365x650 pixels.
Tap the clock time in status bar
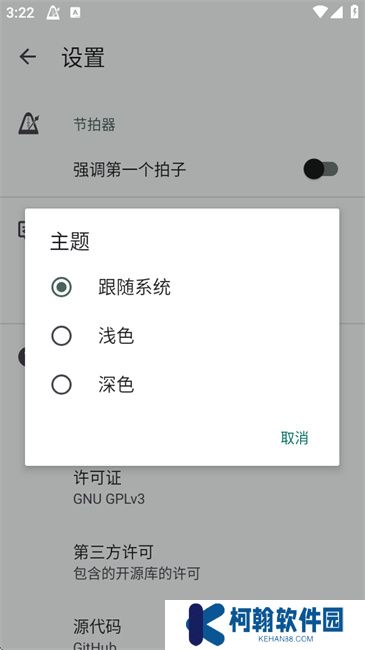point(20,13)
